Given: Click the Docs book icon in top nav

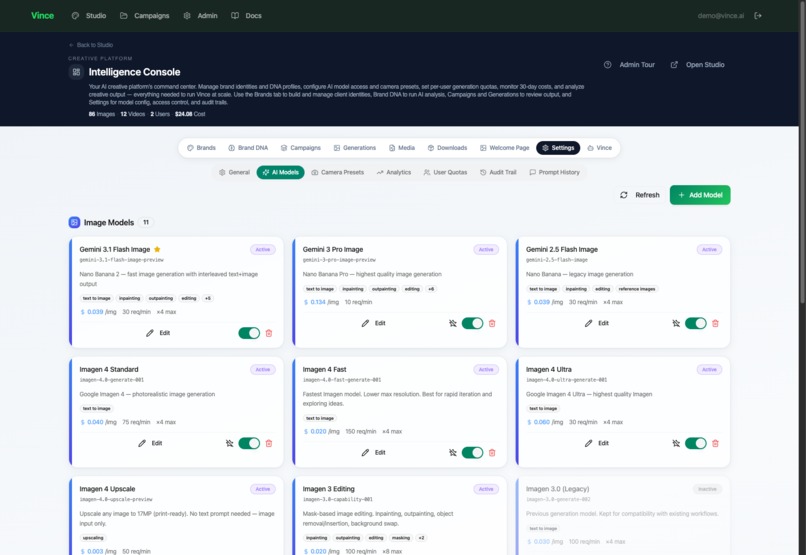Looking at the screenshot, I should pos(235,15).
